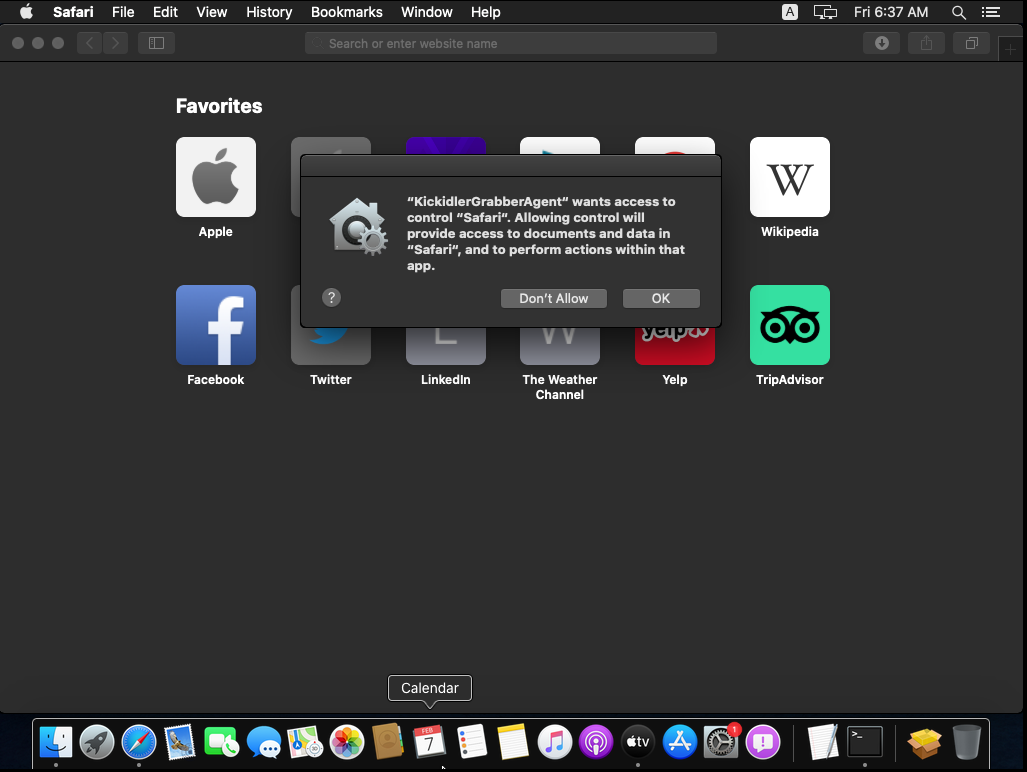Open Podcasts from the Dock
Viewport: 1027px width, 772px height.
pos(596,743)
